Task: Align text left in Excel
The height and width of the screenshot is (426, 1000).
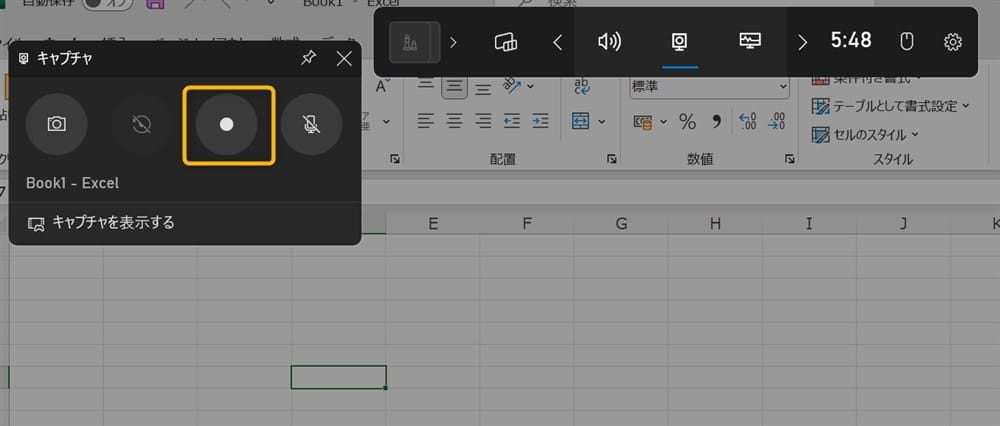Action: click(x=425, y=120)
